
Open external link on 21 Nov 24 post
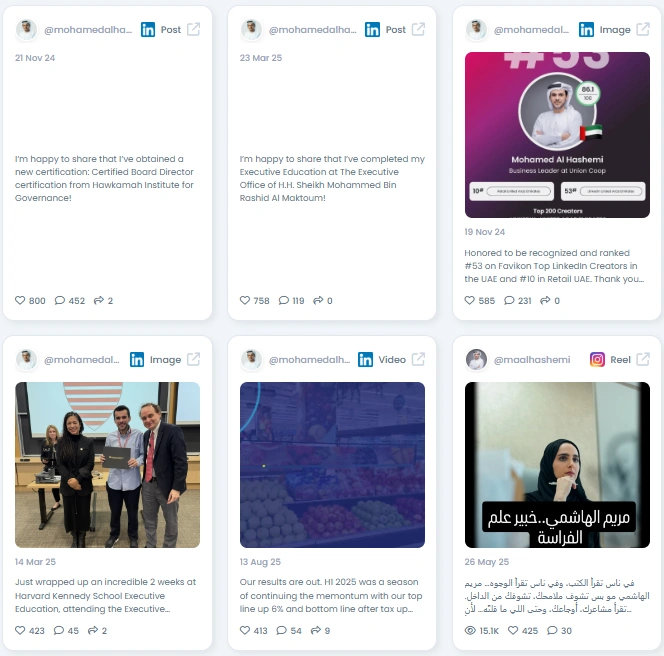[194, 30]
